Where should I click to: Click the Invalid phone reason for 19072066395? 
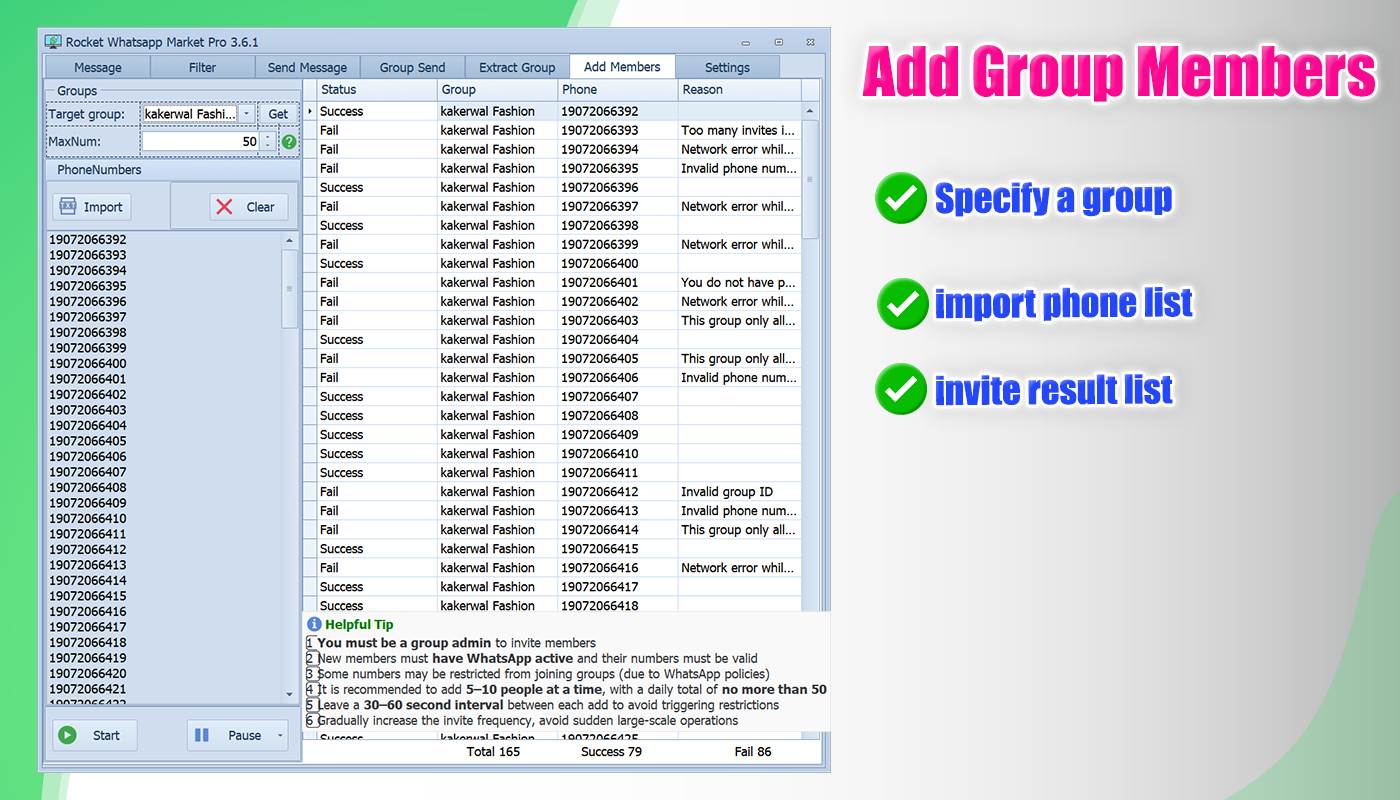[x=739, y=168]
